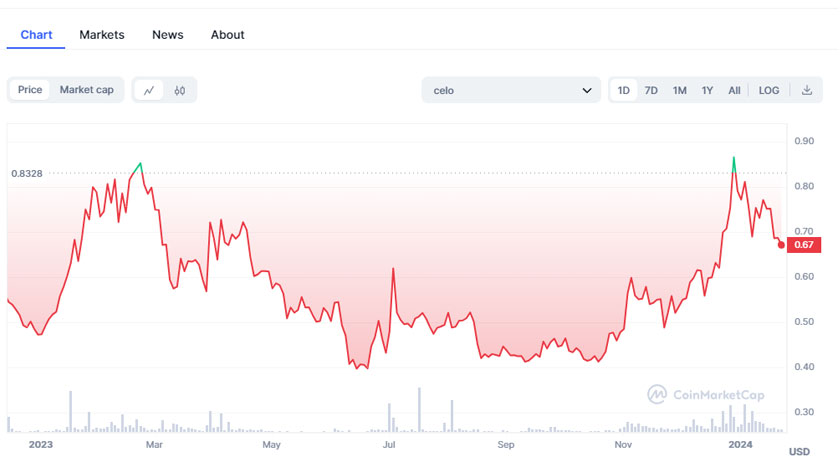Click the 0.80 y-axis value
The height and width of the screenshot is (465, 840).
(804, 186)
